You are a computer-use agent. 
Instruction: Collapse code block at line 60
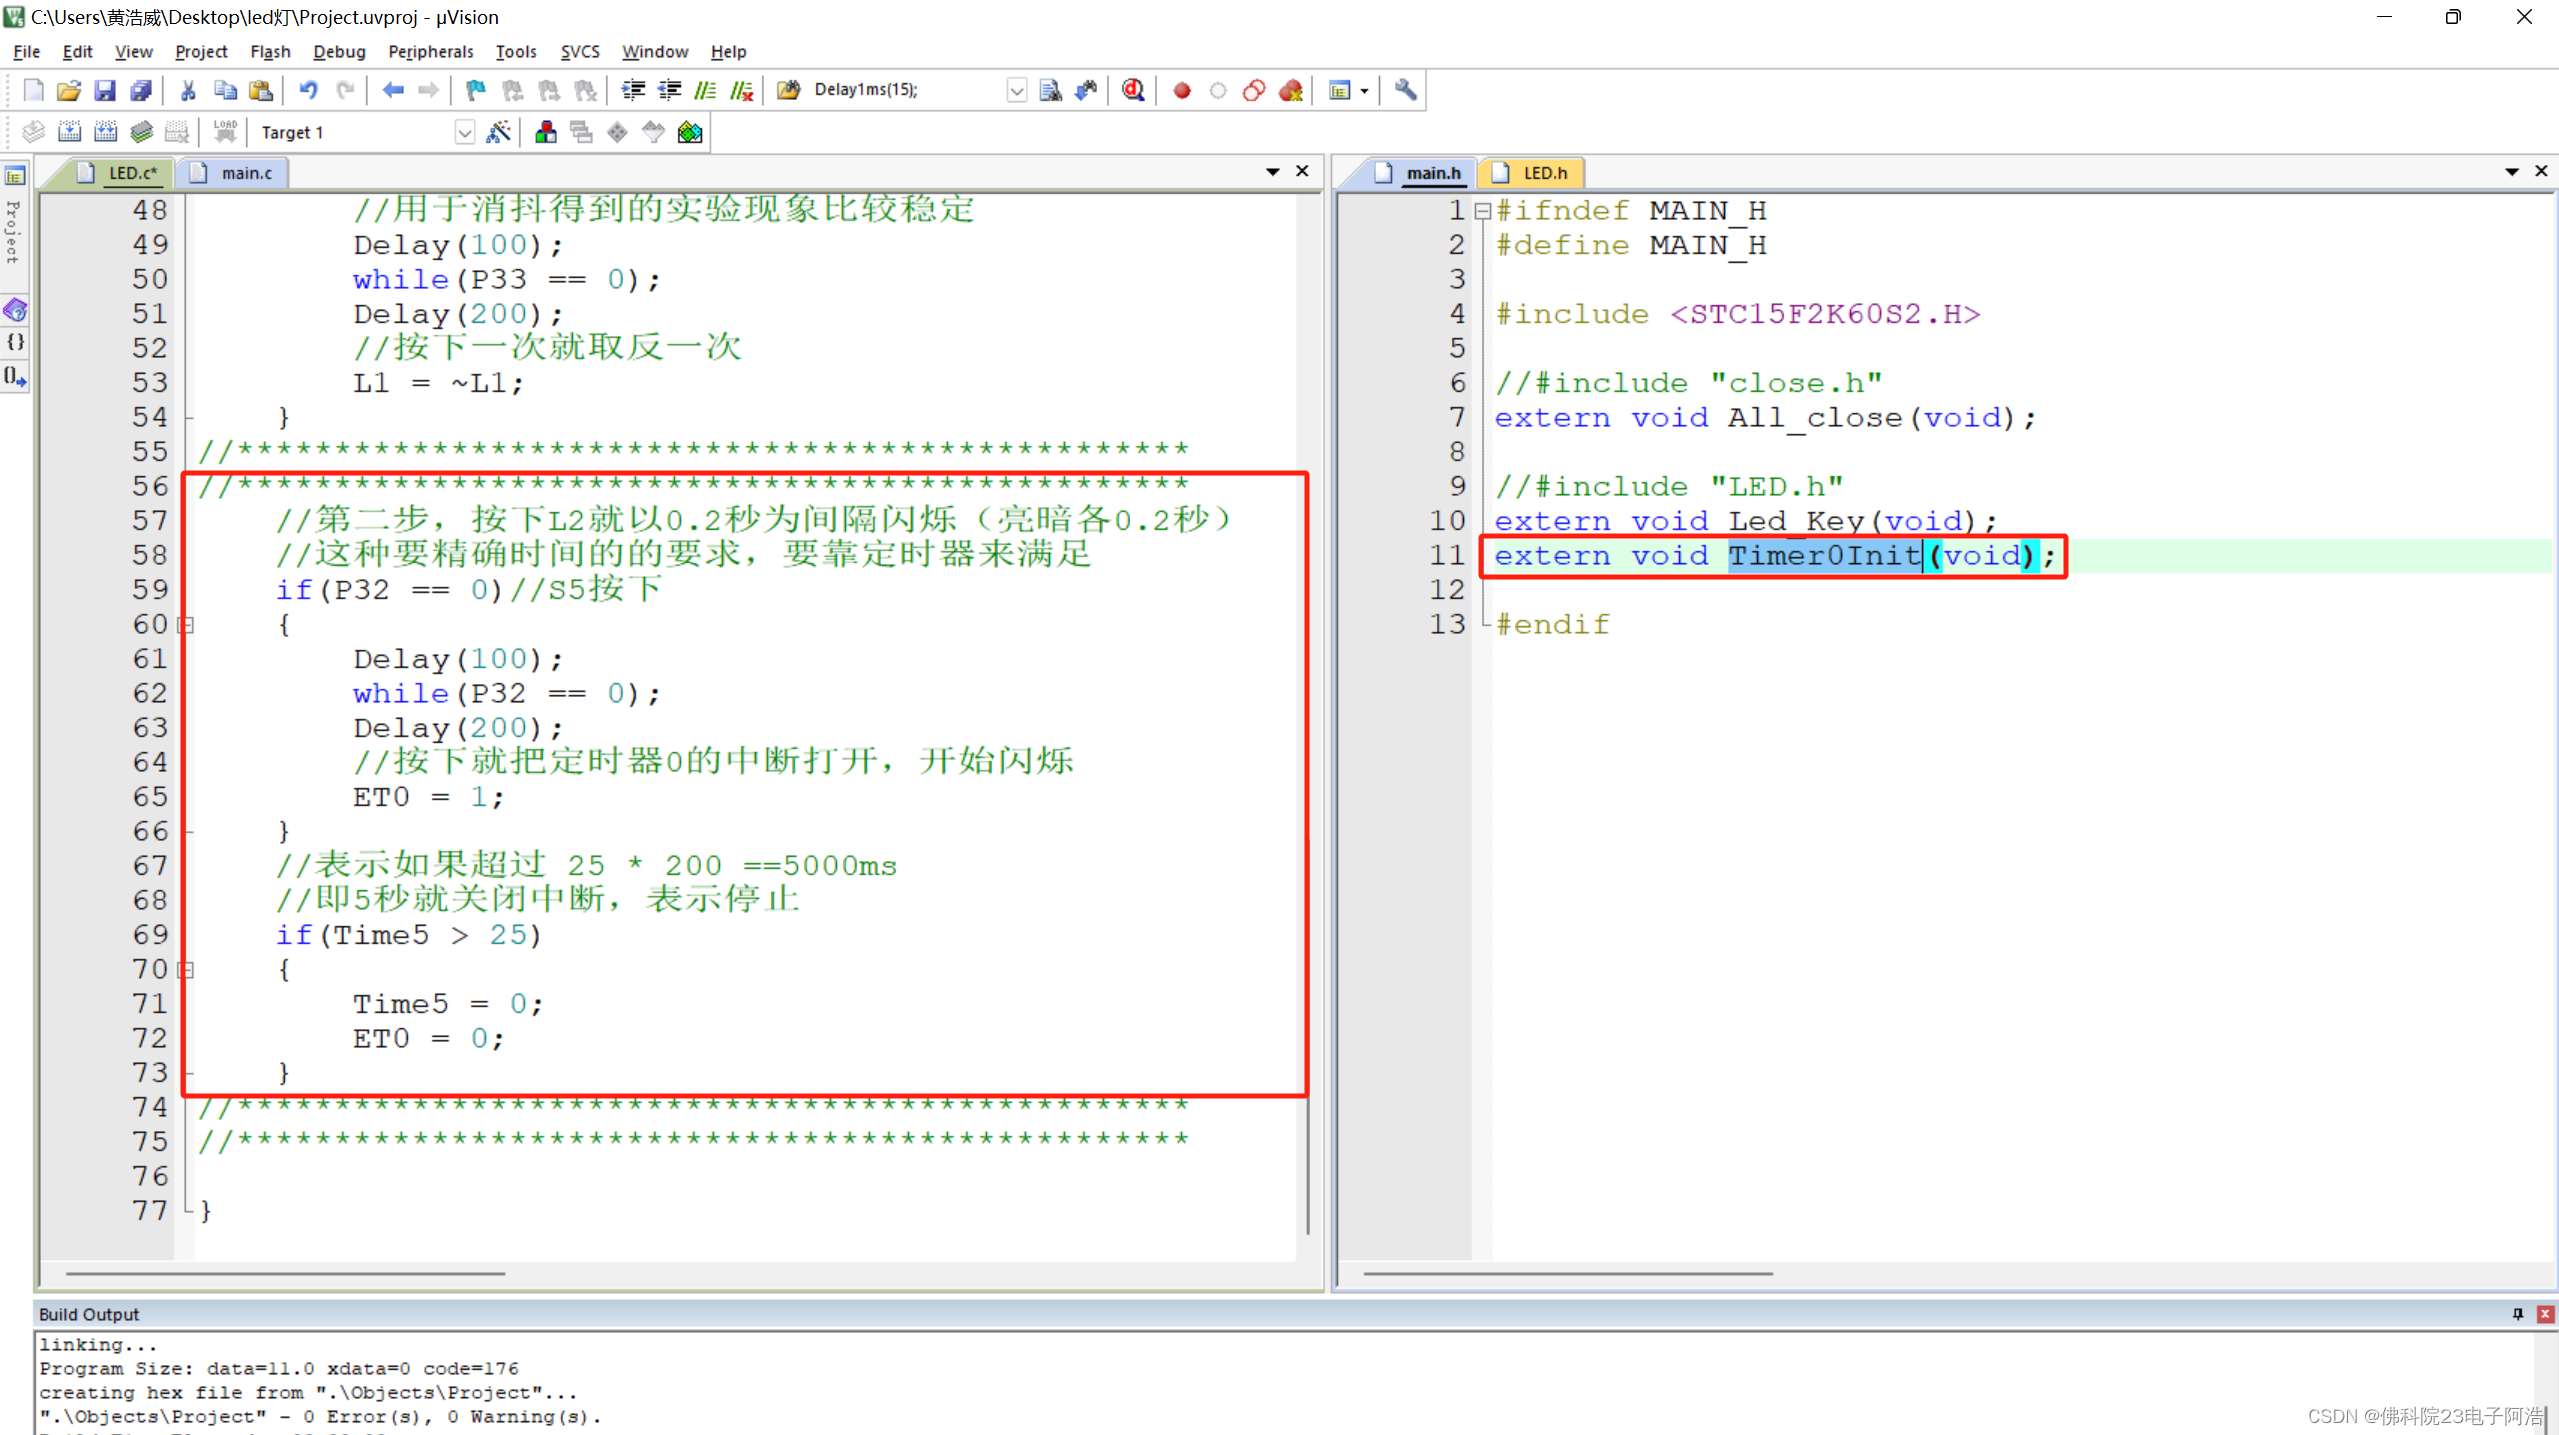(x=186, y=625)
